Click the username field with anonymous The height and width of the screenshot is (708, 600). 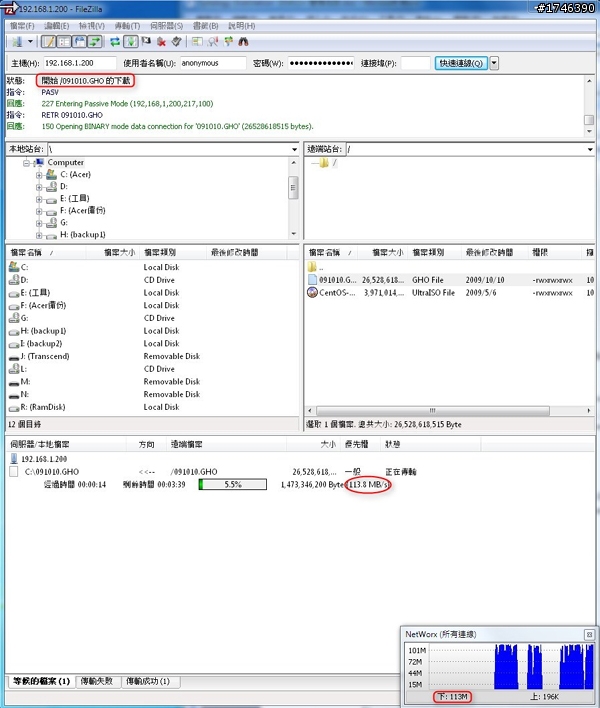tap(213, 63)
